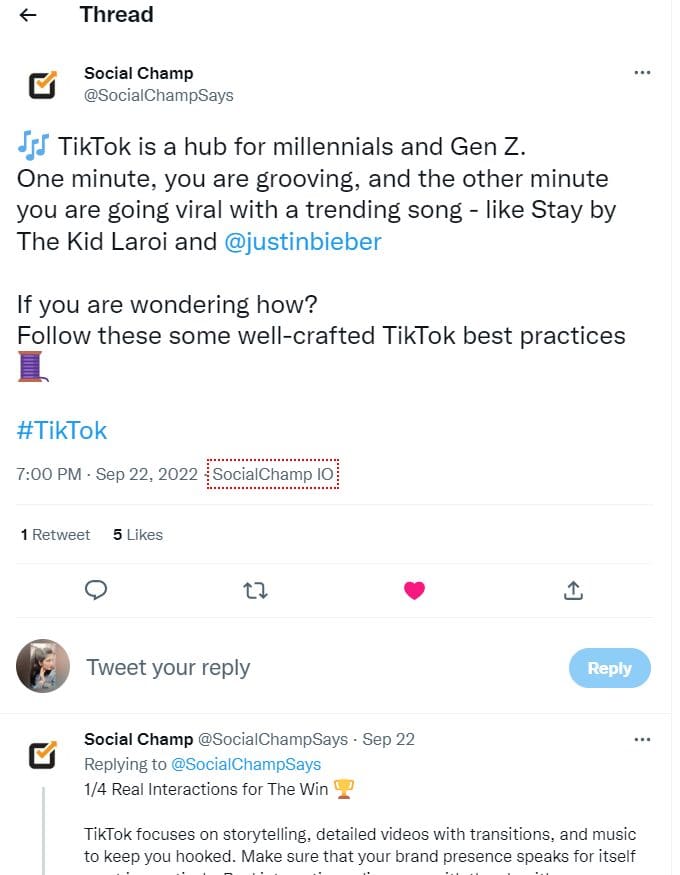
Task: Click the Tweet your reply field
Action: click(x=168, y=667)
